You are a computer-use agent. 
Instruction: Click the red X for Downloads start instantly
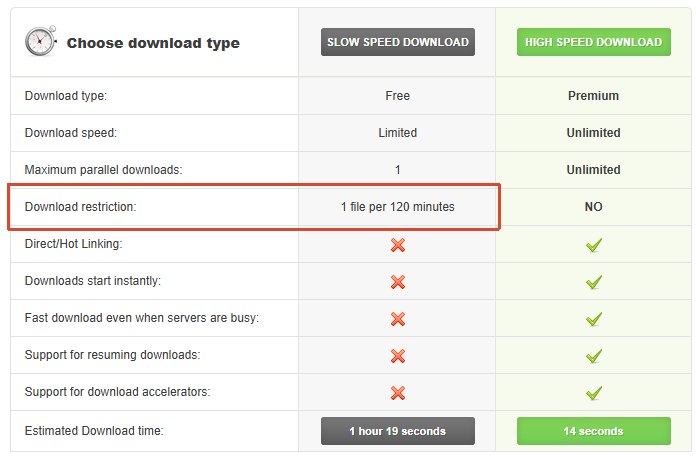point(398,281)
